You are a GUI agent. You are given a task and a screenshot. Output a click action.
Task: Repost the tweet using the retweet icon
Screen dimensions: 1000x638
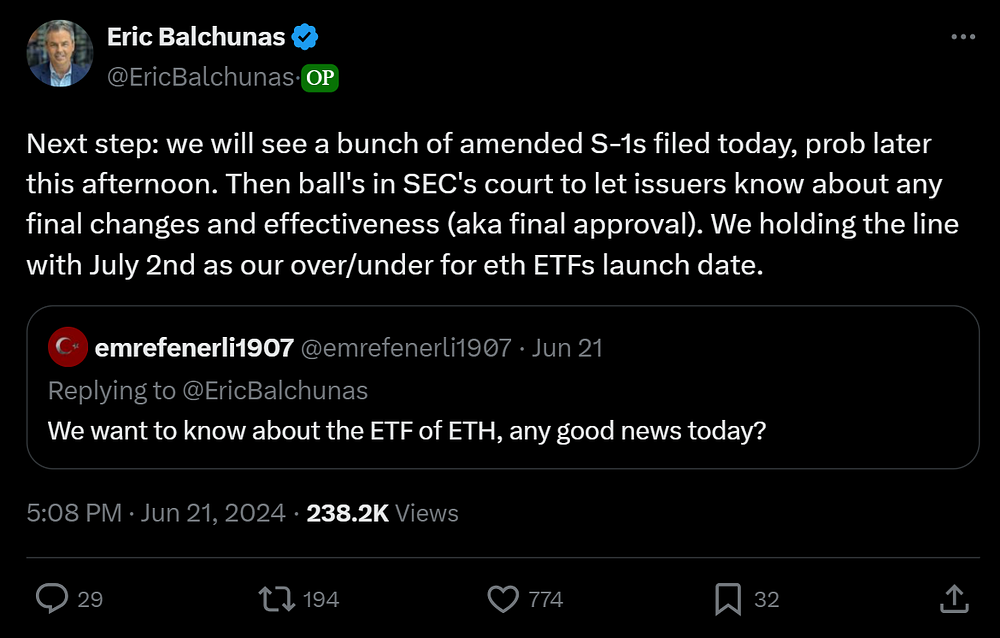[x=277, y=599]
